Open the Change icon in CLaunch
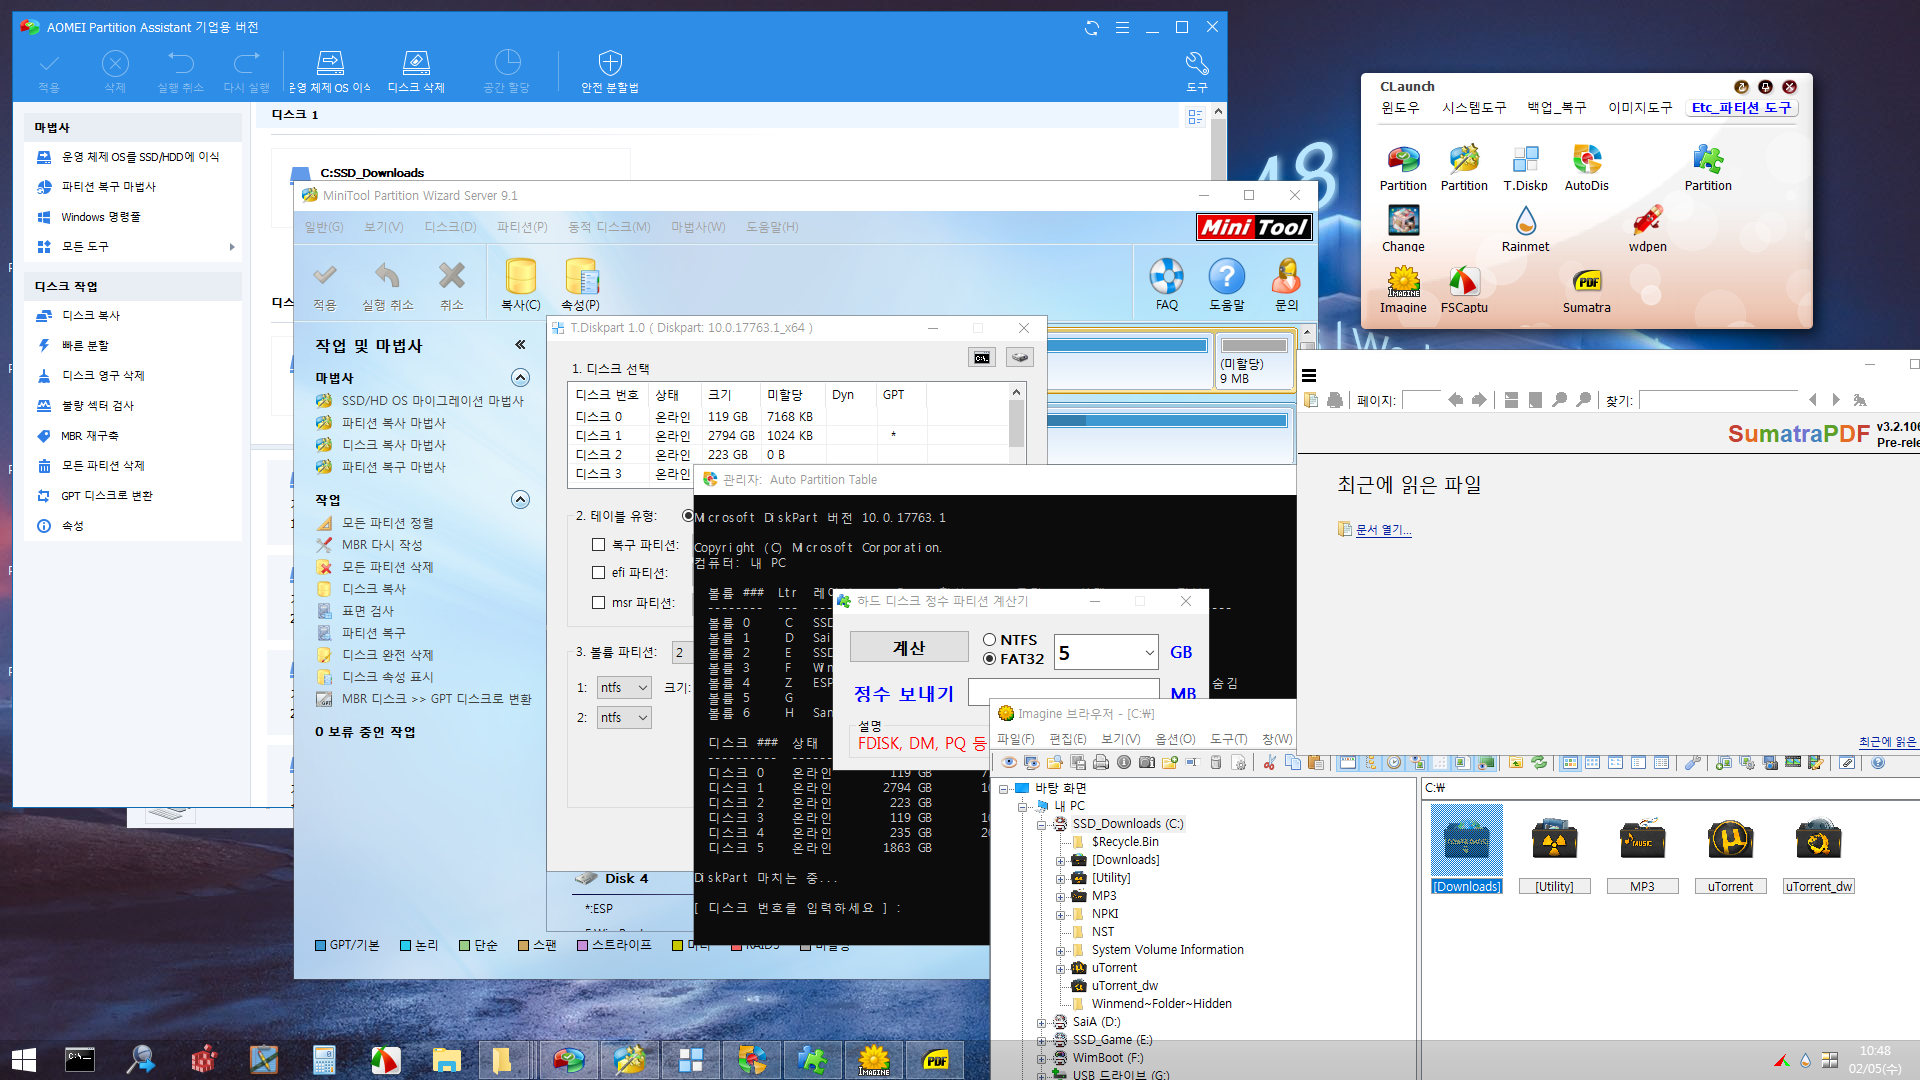Screen dimensions: 1920x1080 [x=1403, y=228]
